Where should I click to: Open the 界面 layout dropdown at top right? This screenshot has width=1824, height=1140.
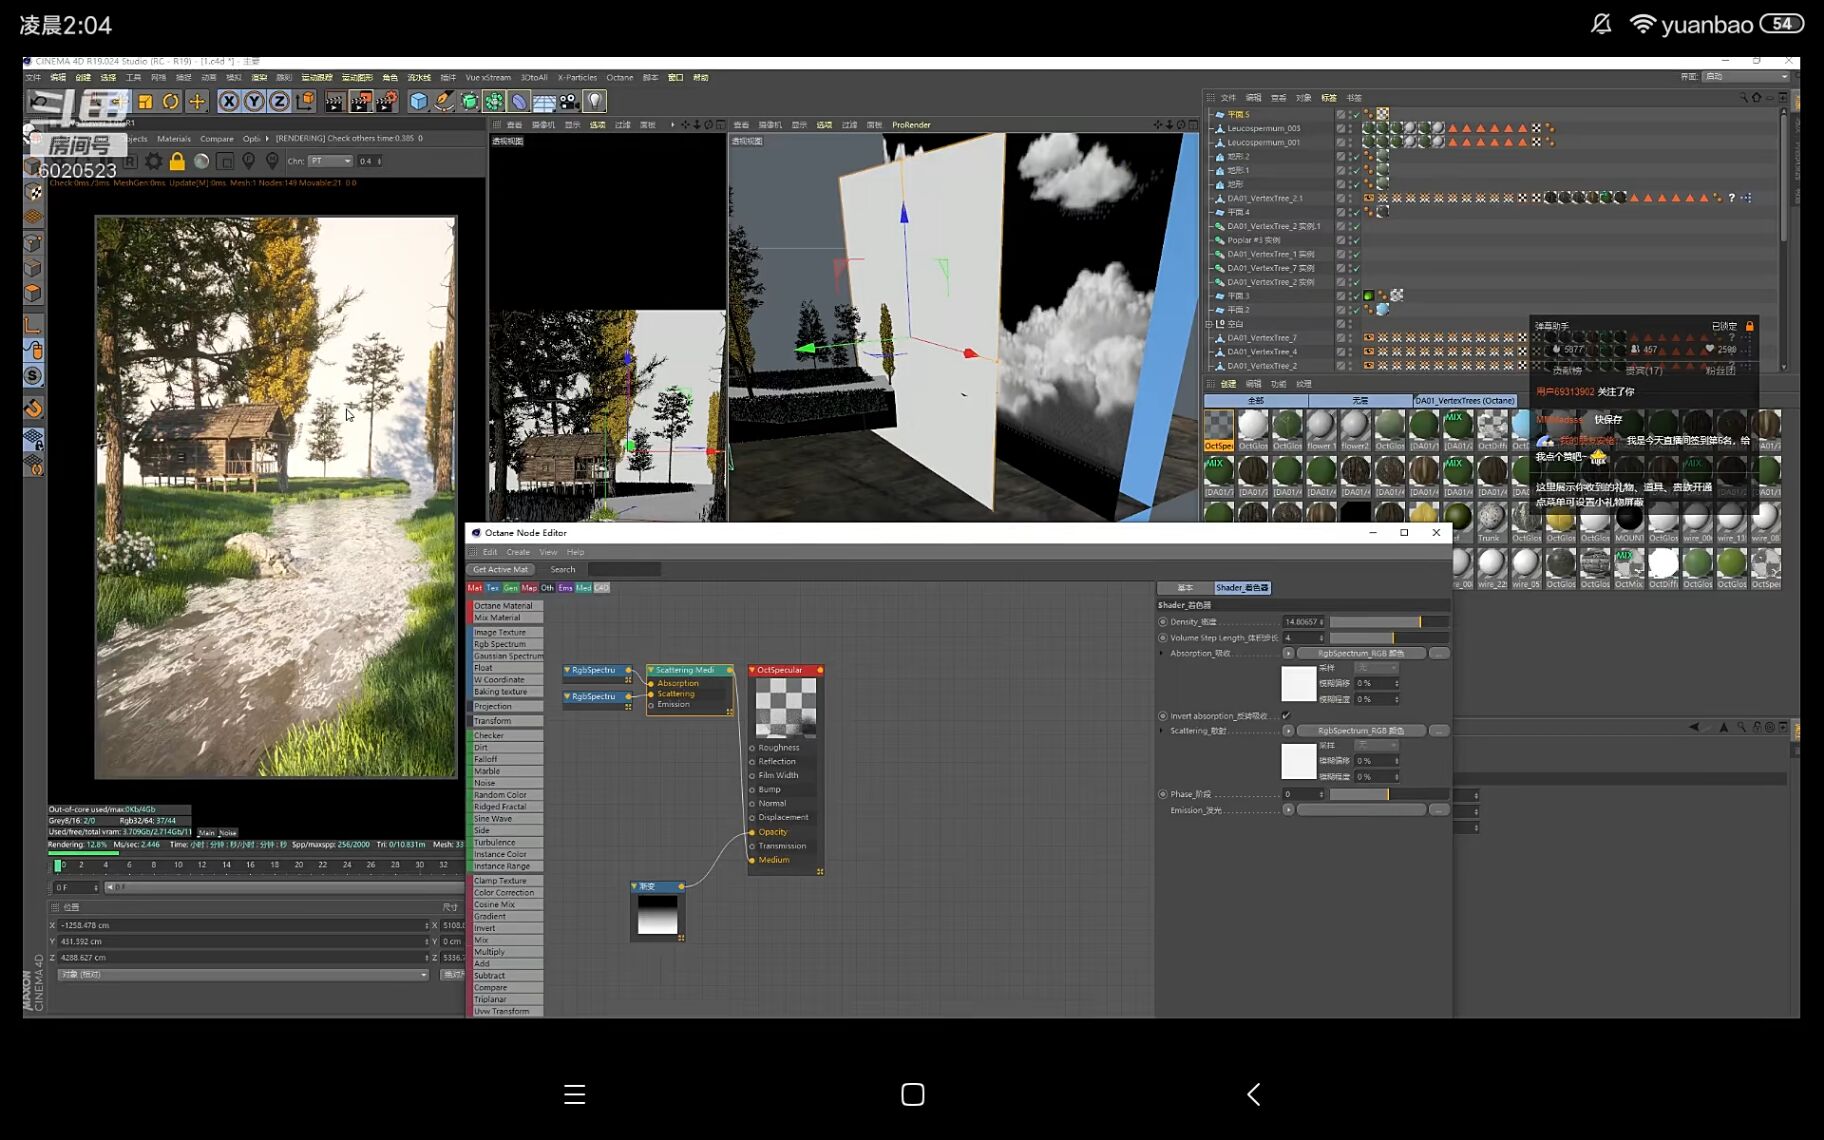[1746, 77]
